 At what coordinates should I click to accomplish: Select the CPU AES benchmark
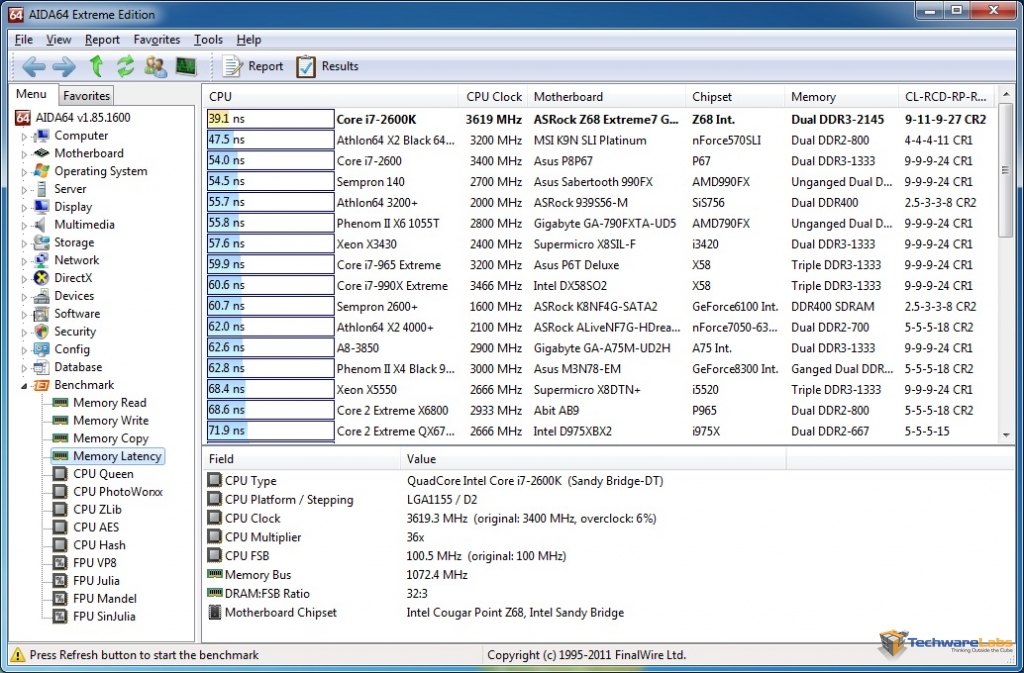click(96, 527)
